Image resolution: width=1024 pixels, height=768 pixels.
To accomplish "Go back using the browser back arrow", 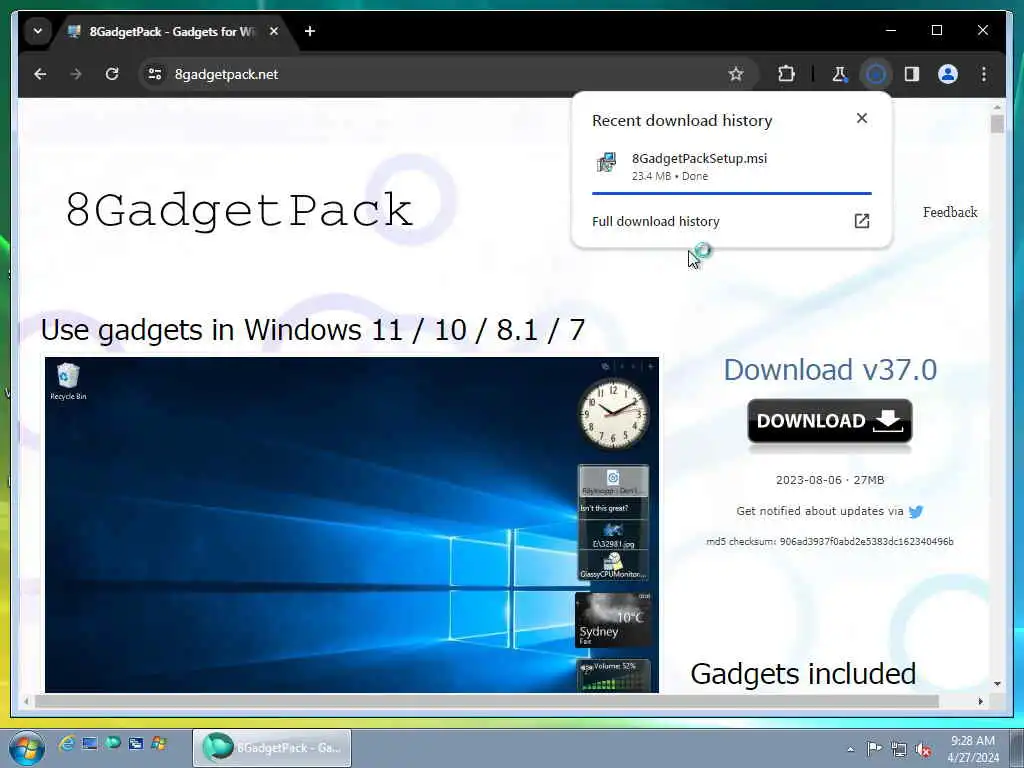I will click(40, 74).
